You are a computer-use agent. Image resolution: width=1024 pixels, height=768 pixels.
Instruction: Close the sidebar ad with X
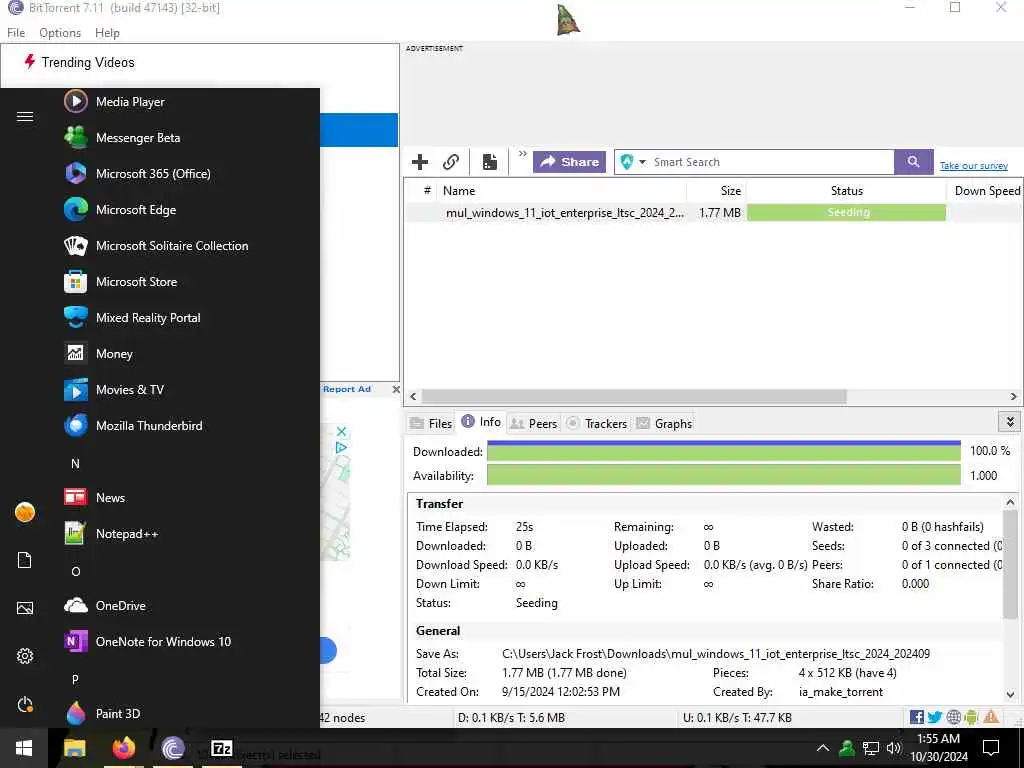(396, 389)
